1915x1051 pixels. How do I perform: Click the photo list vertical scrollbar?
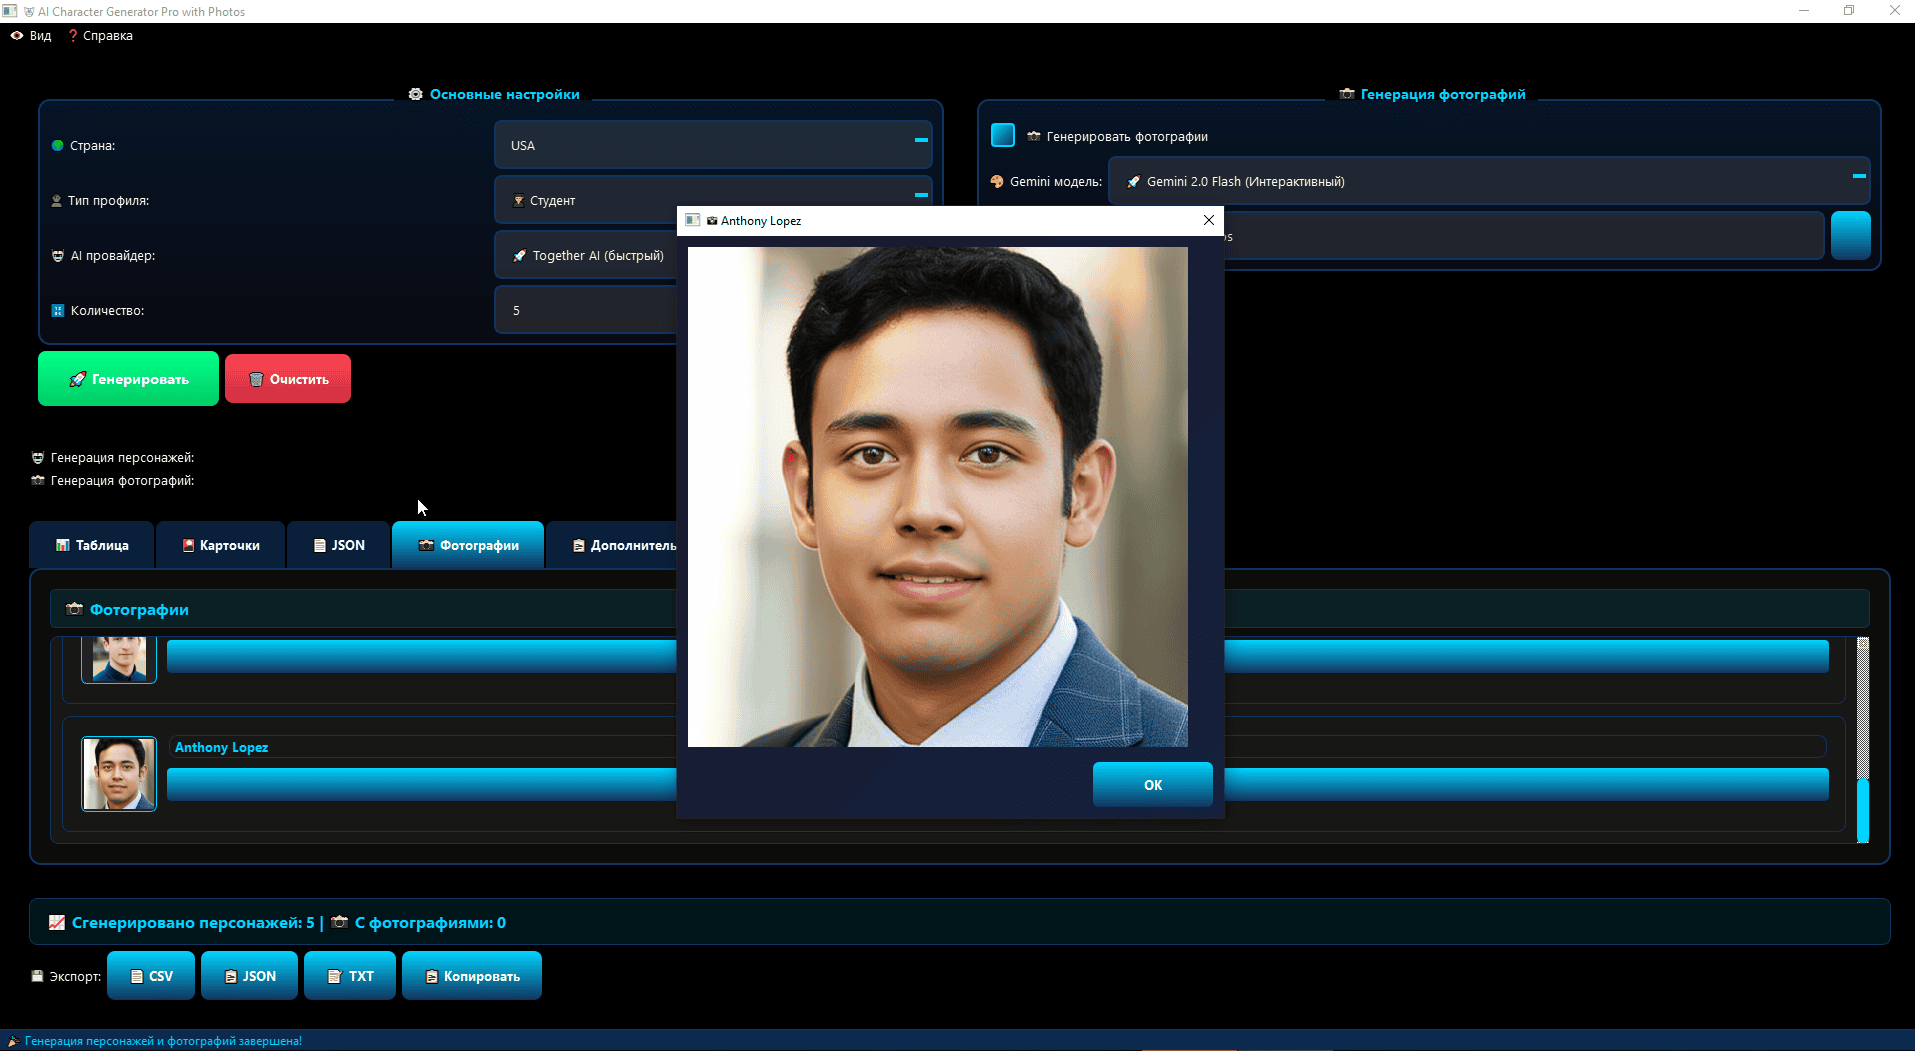click(1863, 740)
